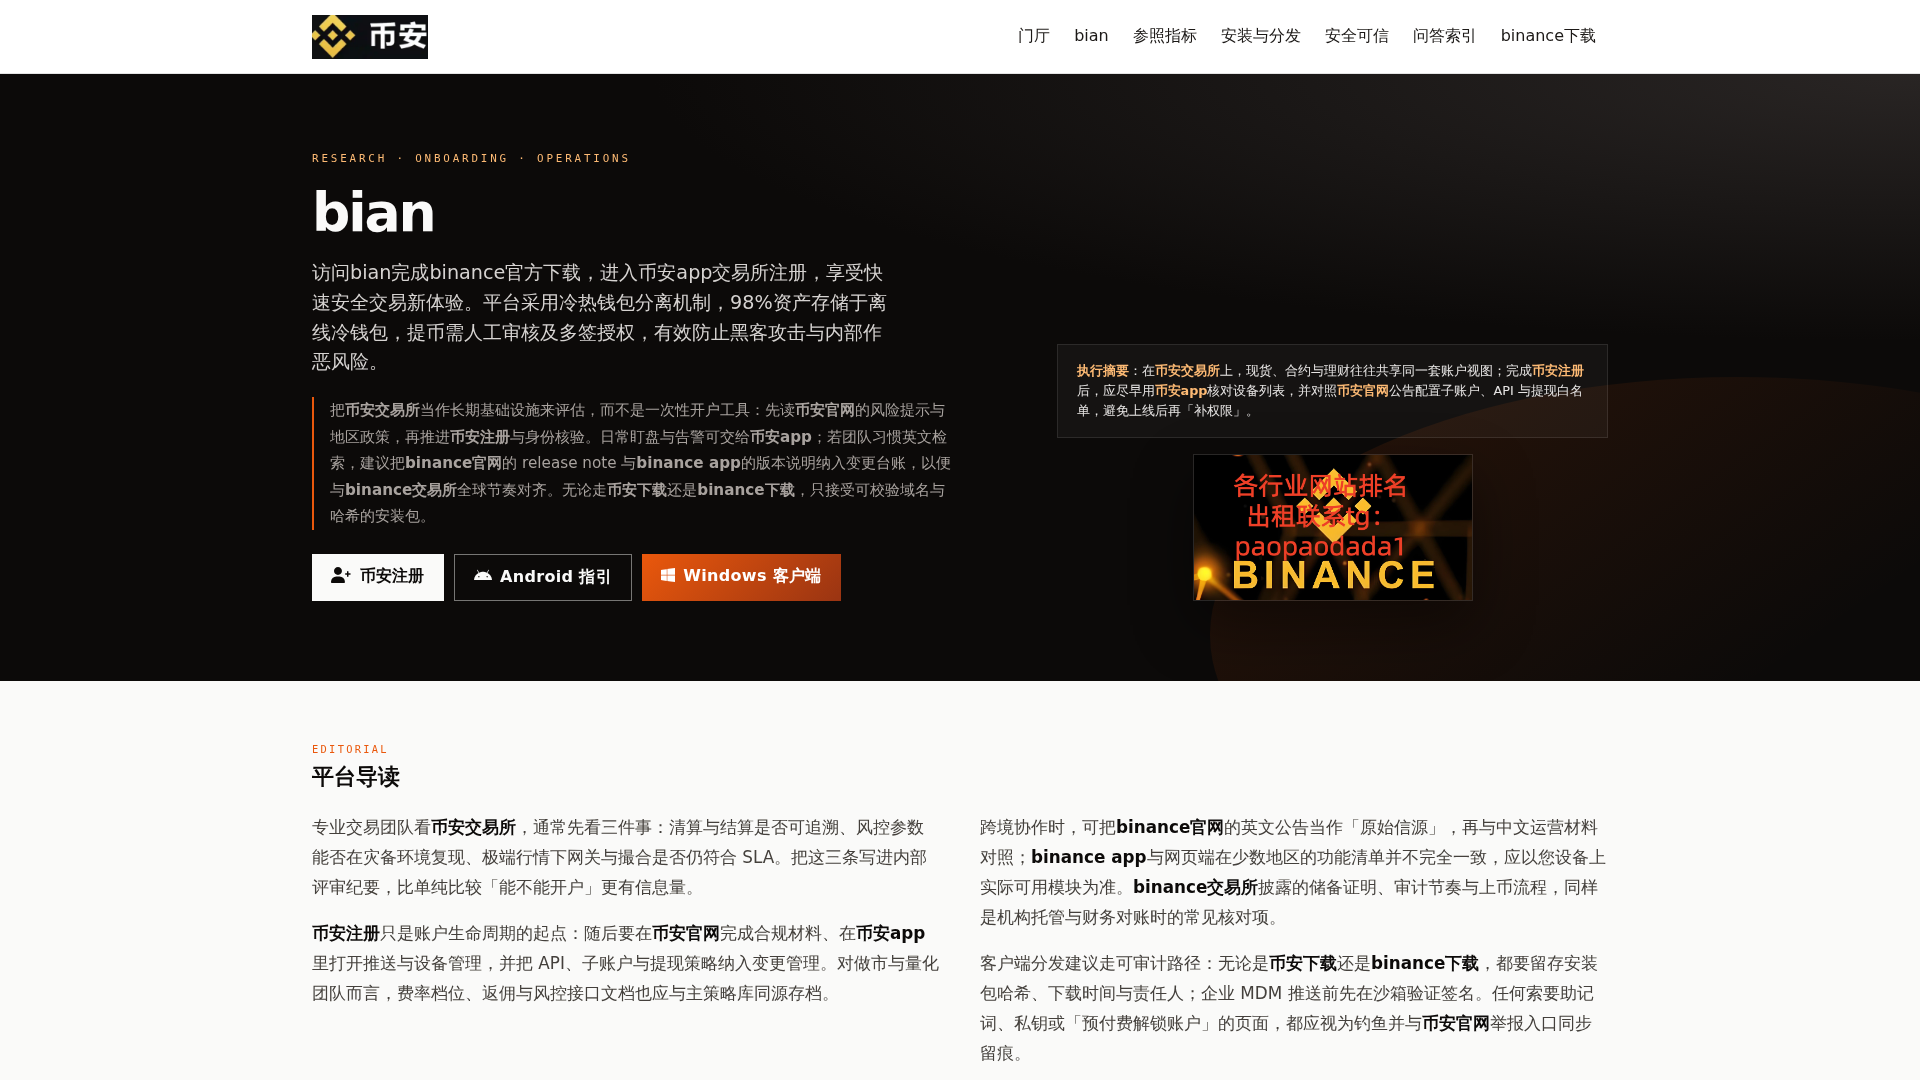Click the RESEARCH · ONBOARDING · OPERATIONS tagline

coord(471,158)
